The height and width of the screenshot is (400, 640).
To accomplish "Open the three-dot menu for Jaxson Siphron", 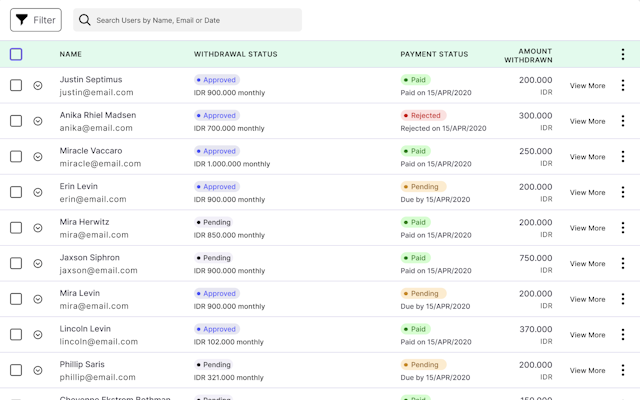I will pos(622,264).
